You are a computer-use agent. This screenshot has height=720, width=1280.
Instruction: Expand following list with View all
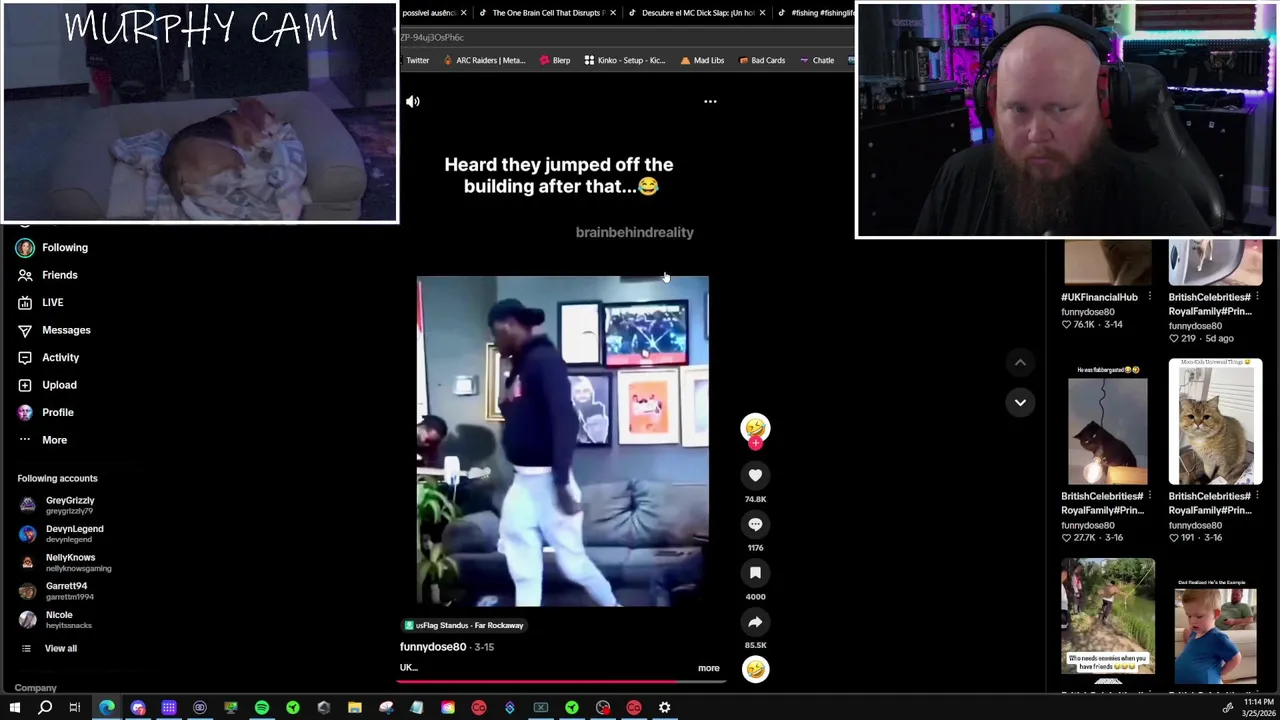(x=48, y=648)
